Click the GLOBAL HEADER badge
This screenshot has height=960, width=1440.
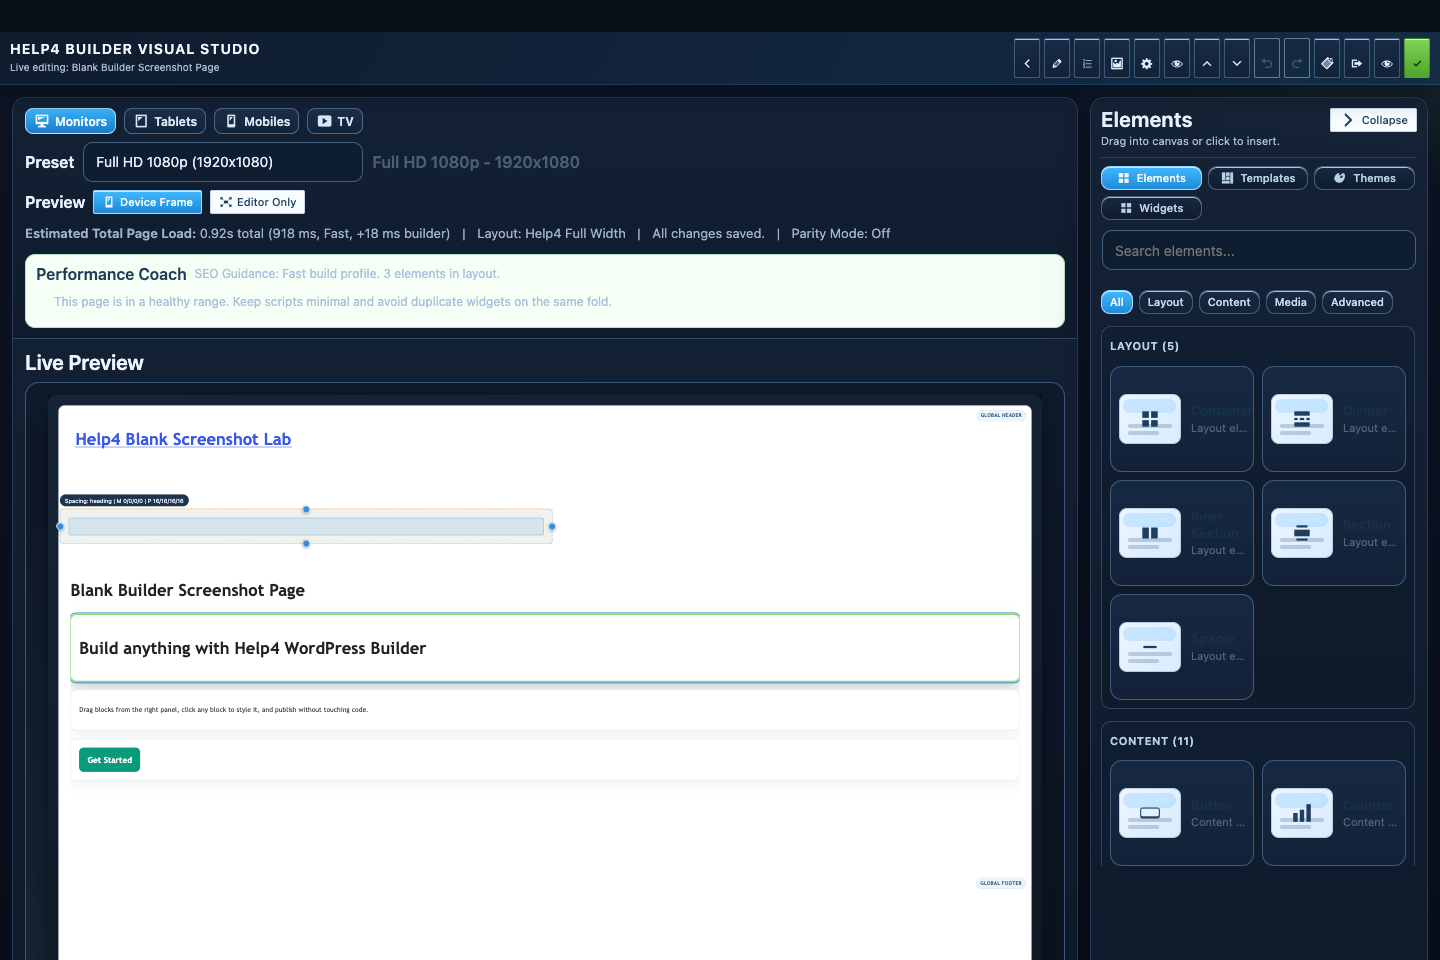1001,415
